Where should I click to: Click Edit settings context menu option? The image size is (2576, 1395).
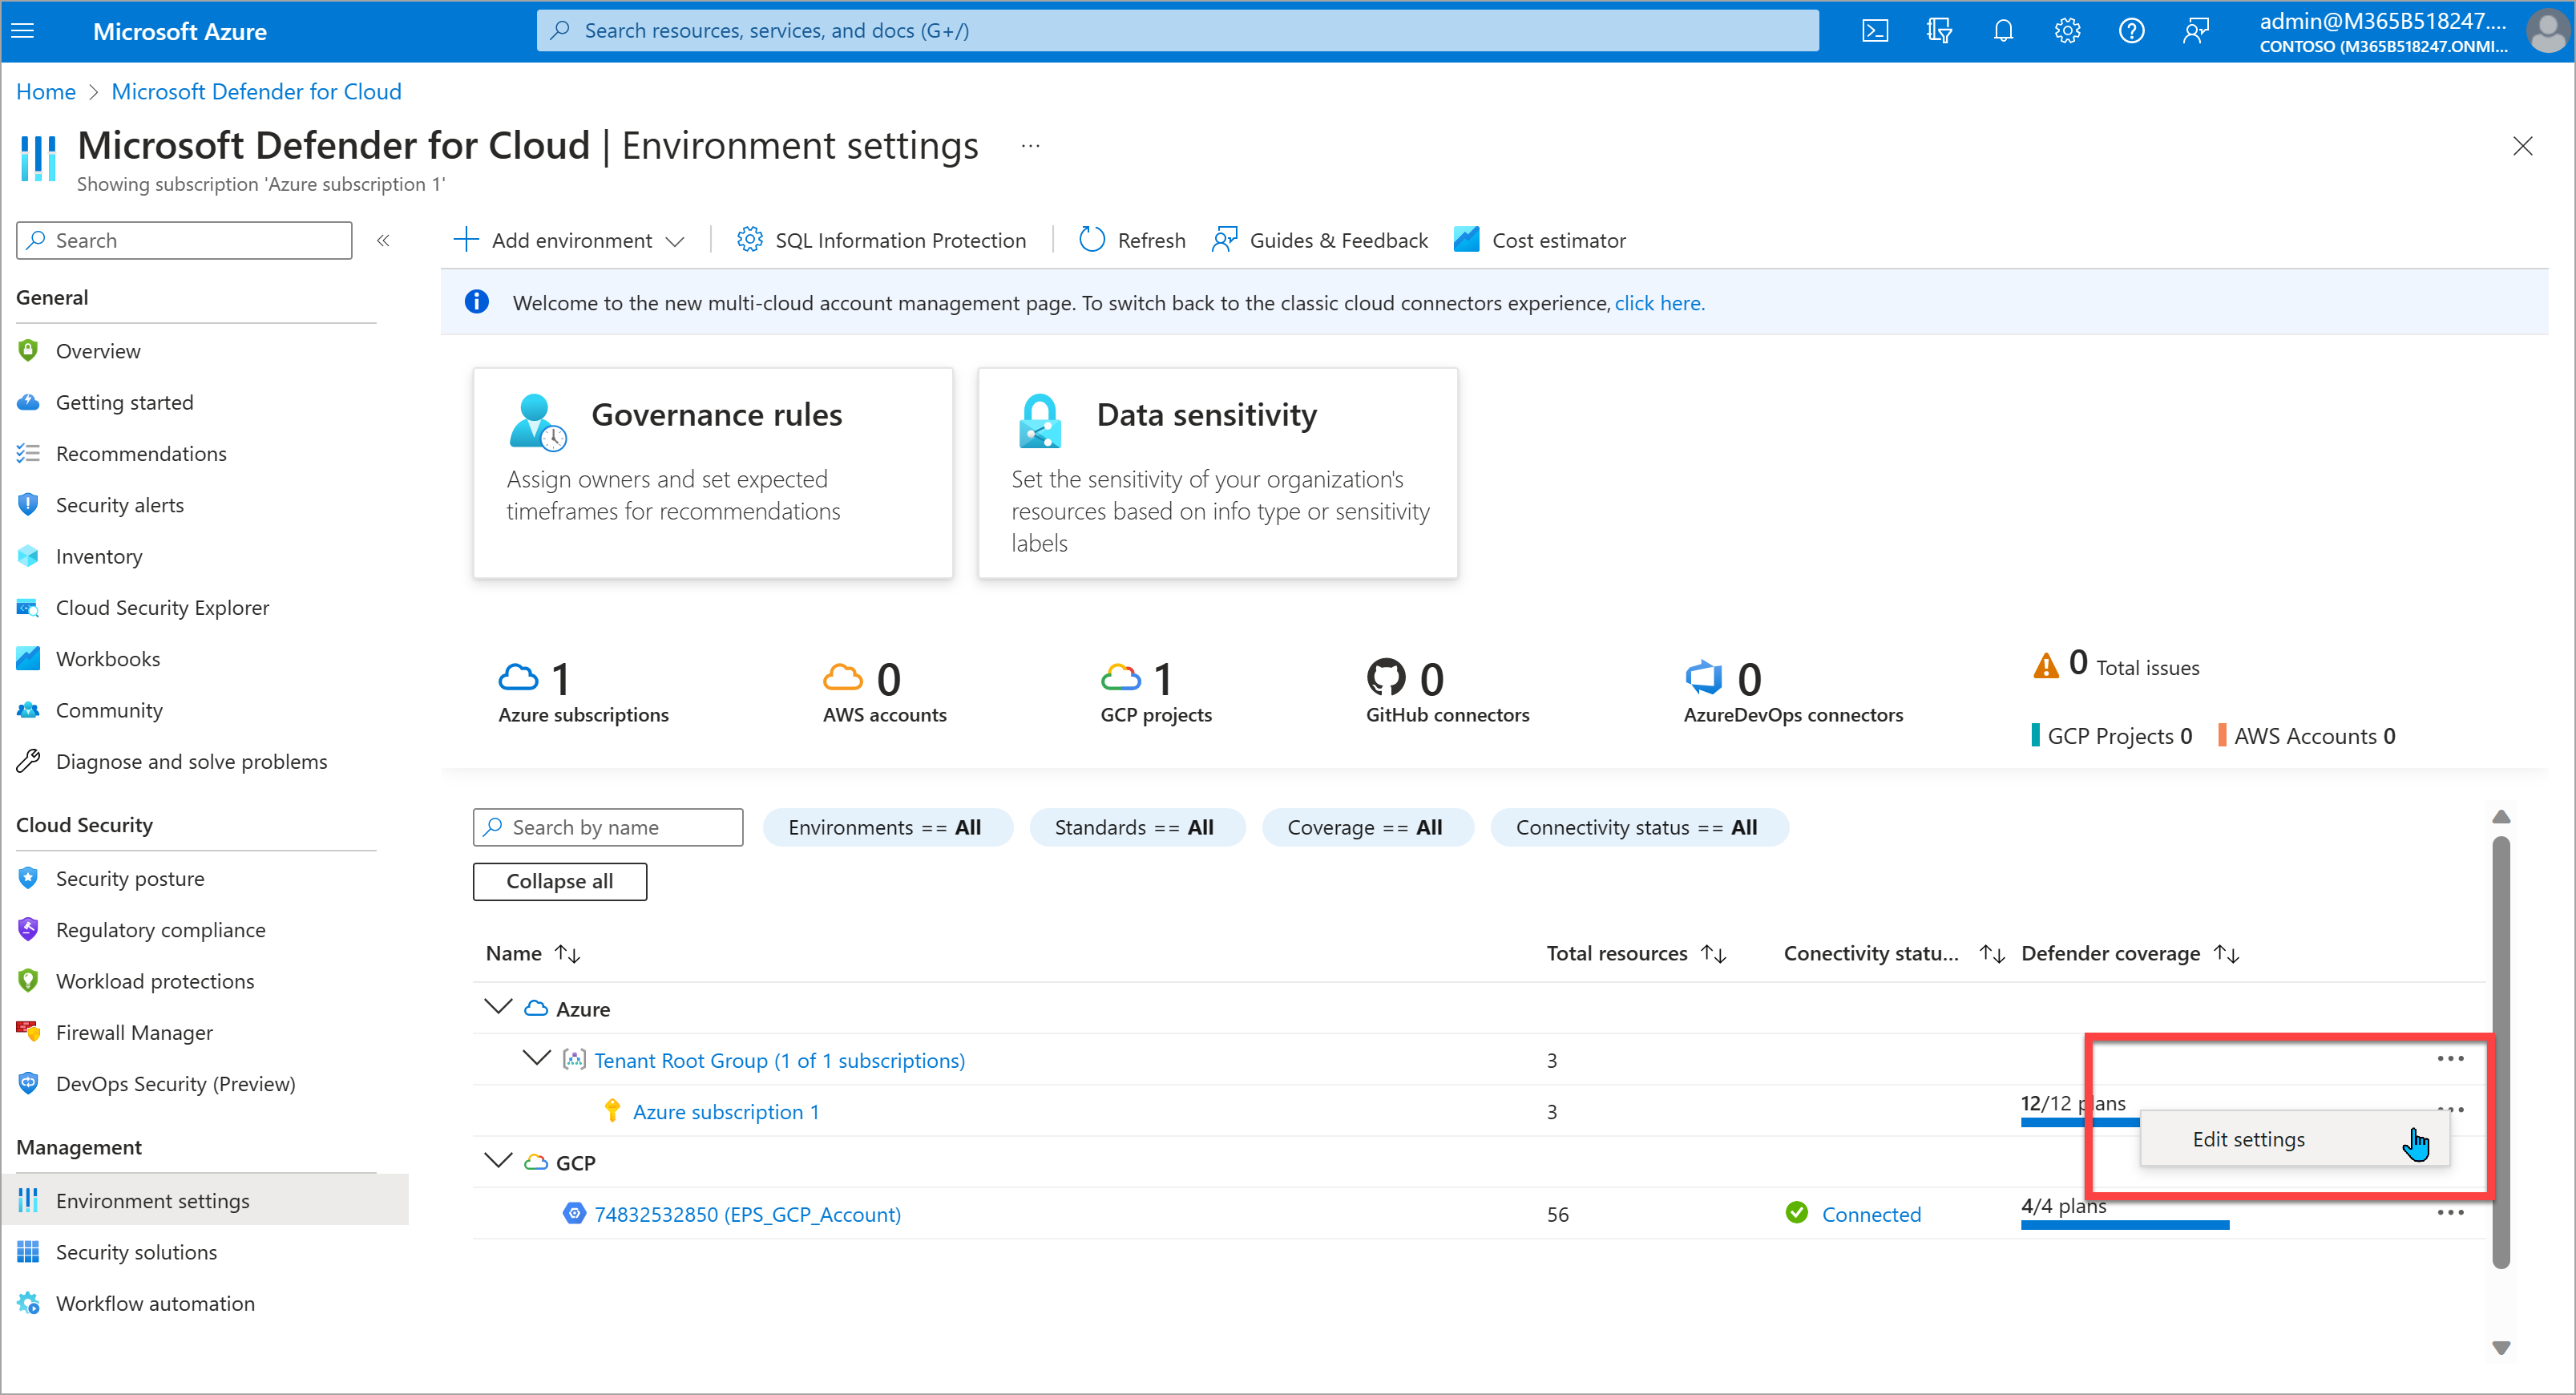tap(2250, 1138)
